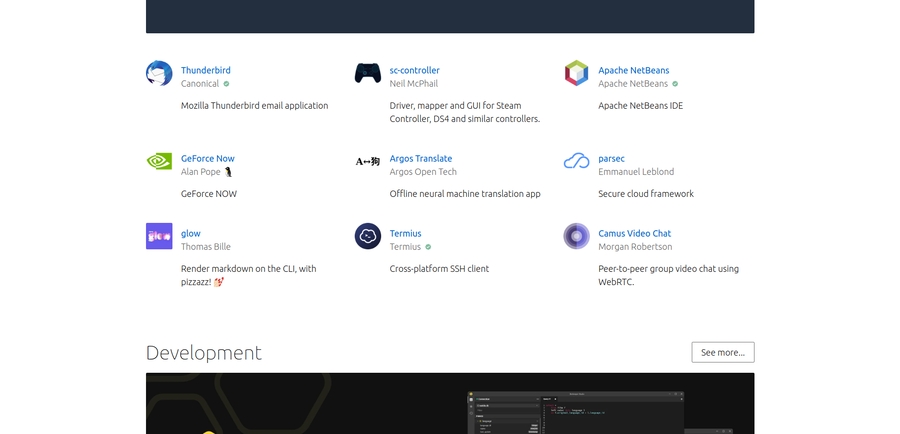Click the Argos Translate icon
This screenshot has height=434, width=900.
pos(368,161)
